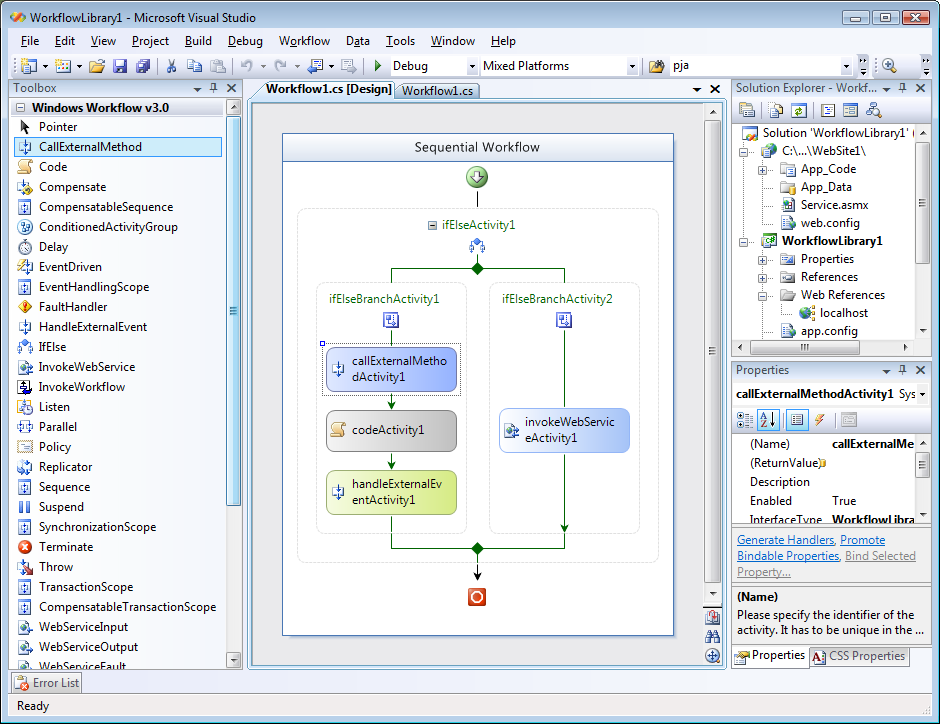Toggle auto-hide pin on Solution Explorer
This screenshot has height=724, width=940.
click(902, 88)
